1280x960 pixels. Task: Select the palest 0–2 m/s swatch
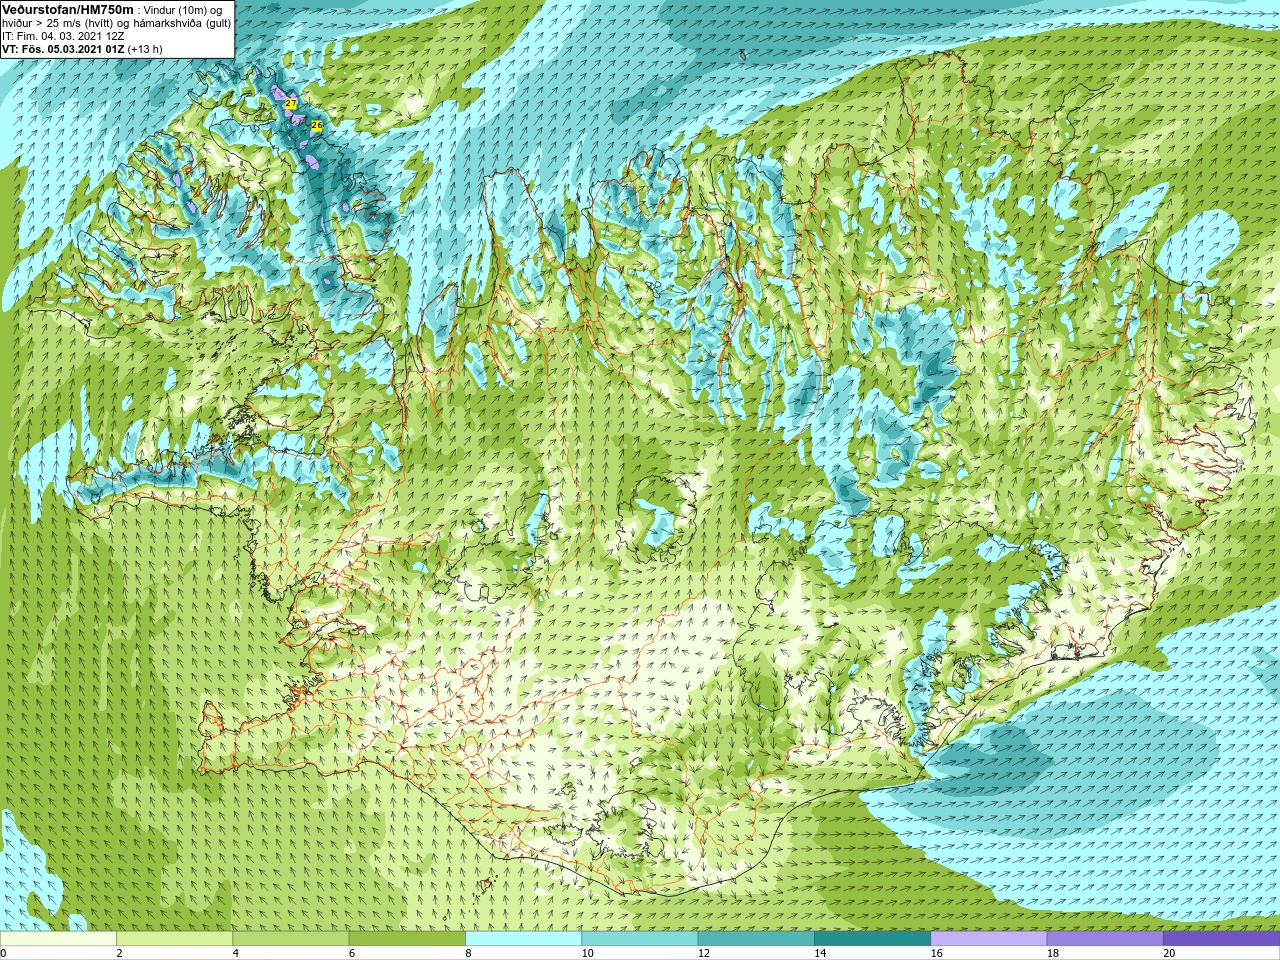click(x=58, y=939)
